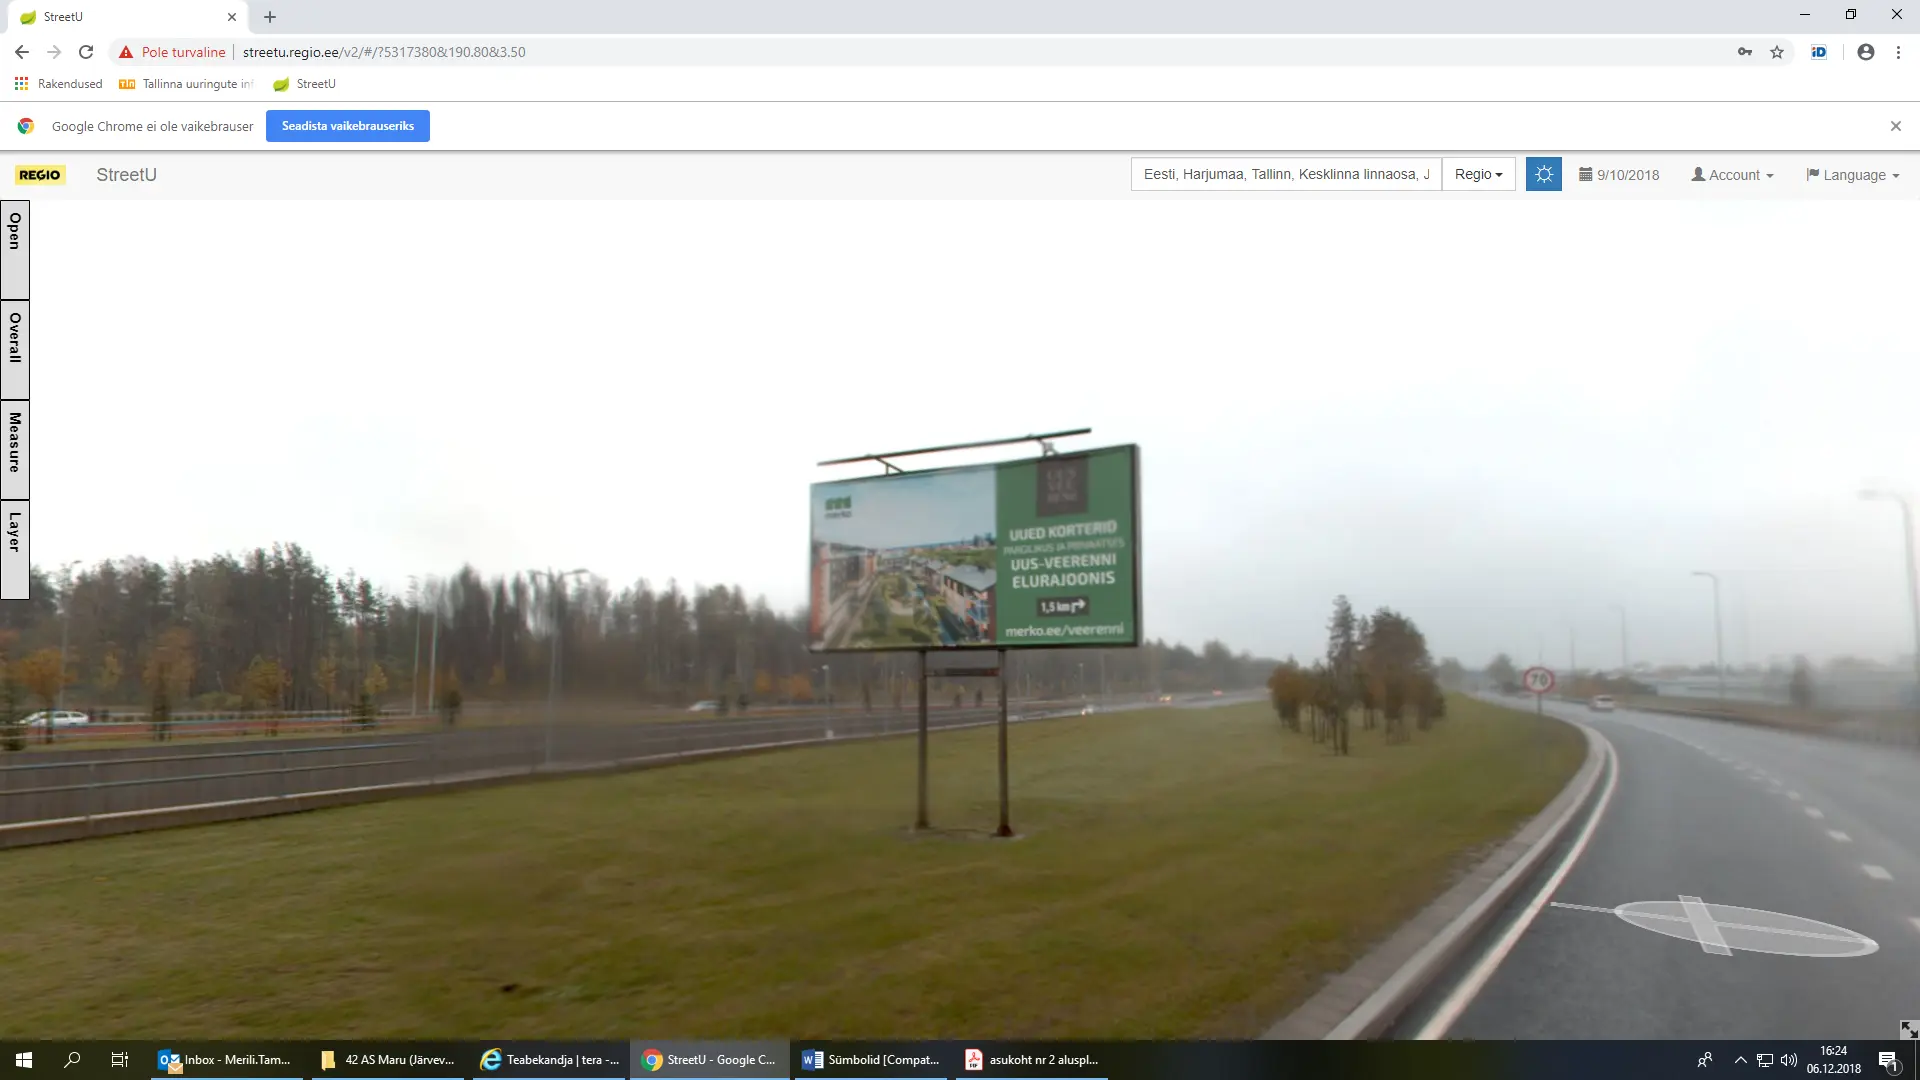This screenshot has height=1080, width=1920.
Task: Click the ID-card extension icon
Action: 1819,52
